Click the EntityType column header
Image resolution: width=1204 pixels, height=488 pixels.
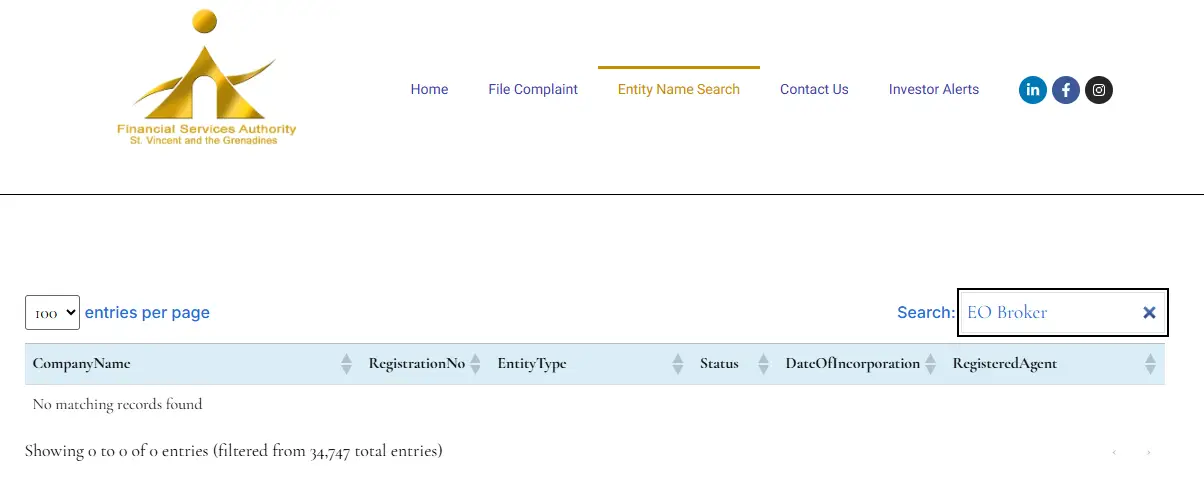coord(591,364)
